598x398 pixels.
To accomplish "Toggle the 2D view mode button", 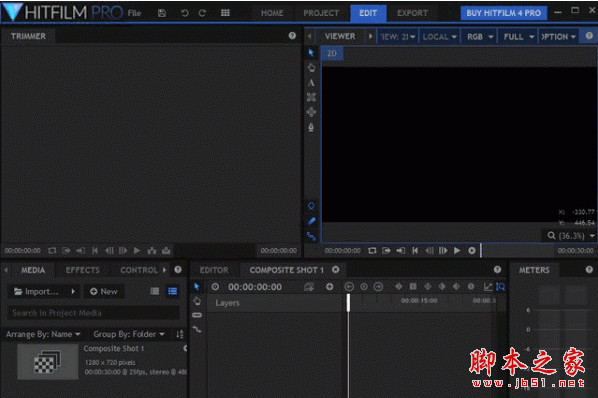I will [332, 53].
